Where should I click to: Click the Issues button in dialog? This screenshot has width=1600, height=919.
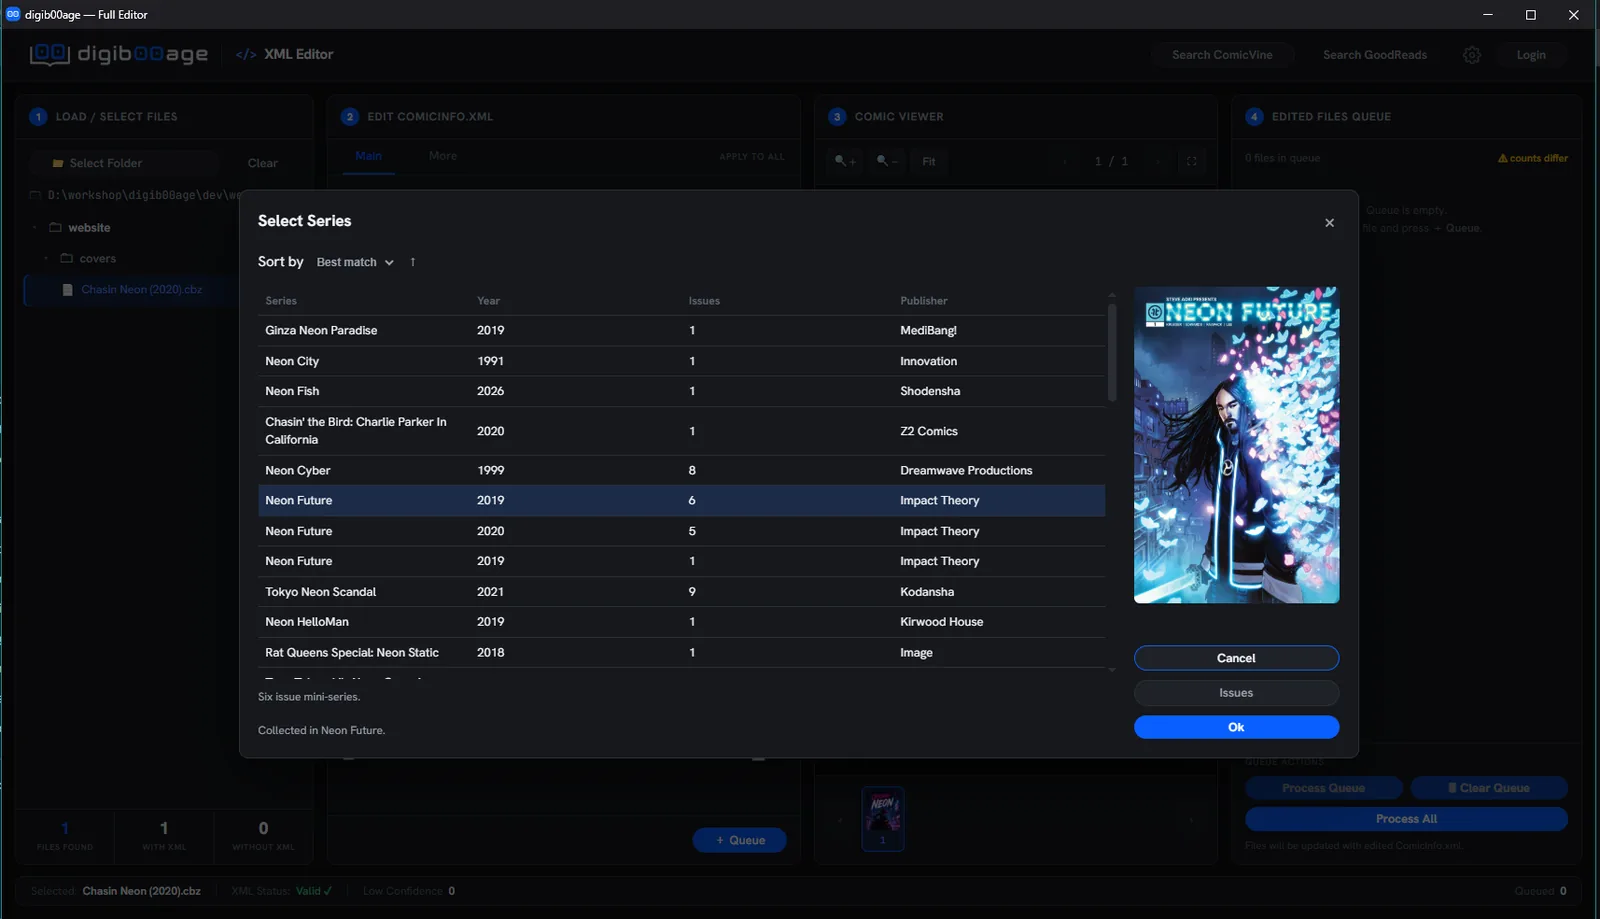tap(1236, 693)
